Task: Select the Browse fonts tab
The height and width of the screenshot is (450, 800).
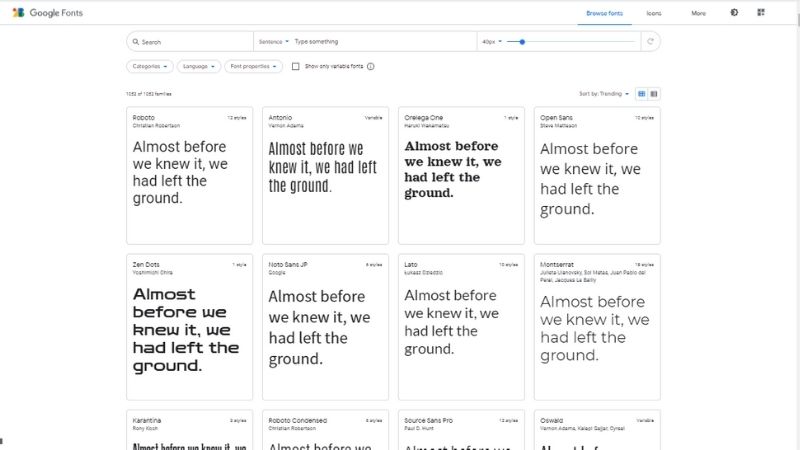Action: pos(604,13)
